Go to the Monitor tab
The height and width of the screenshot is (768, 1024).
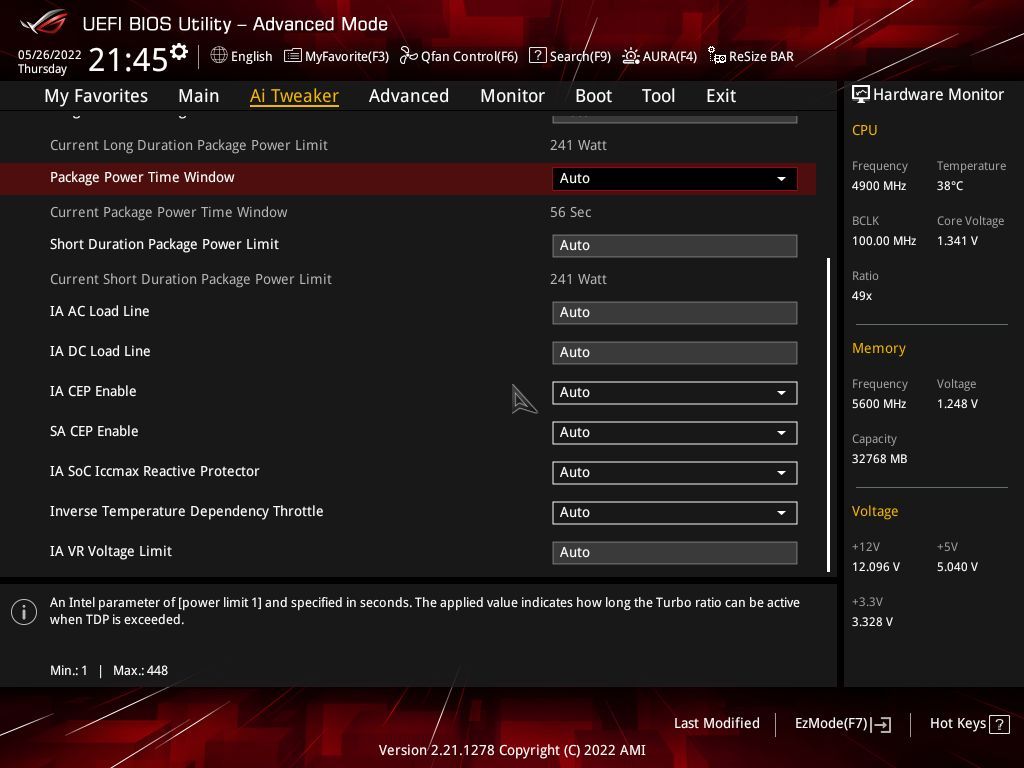coord(512,96)
